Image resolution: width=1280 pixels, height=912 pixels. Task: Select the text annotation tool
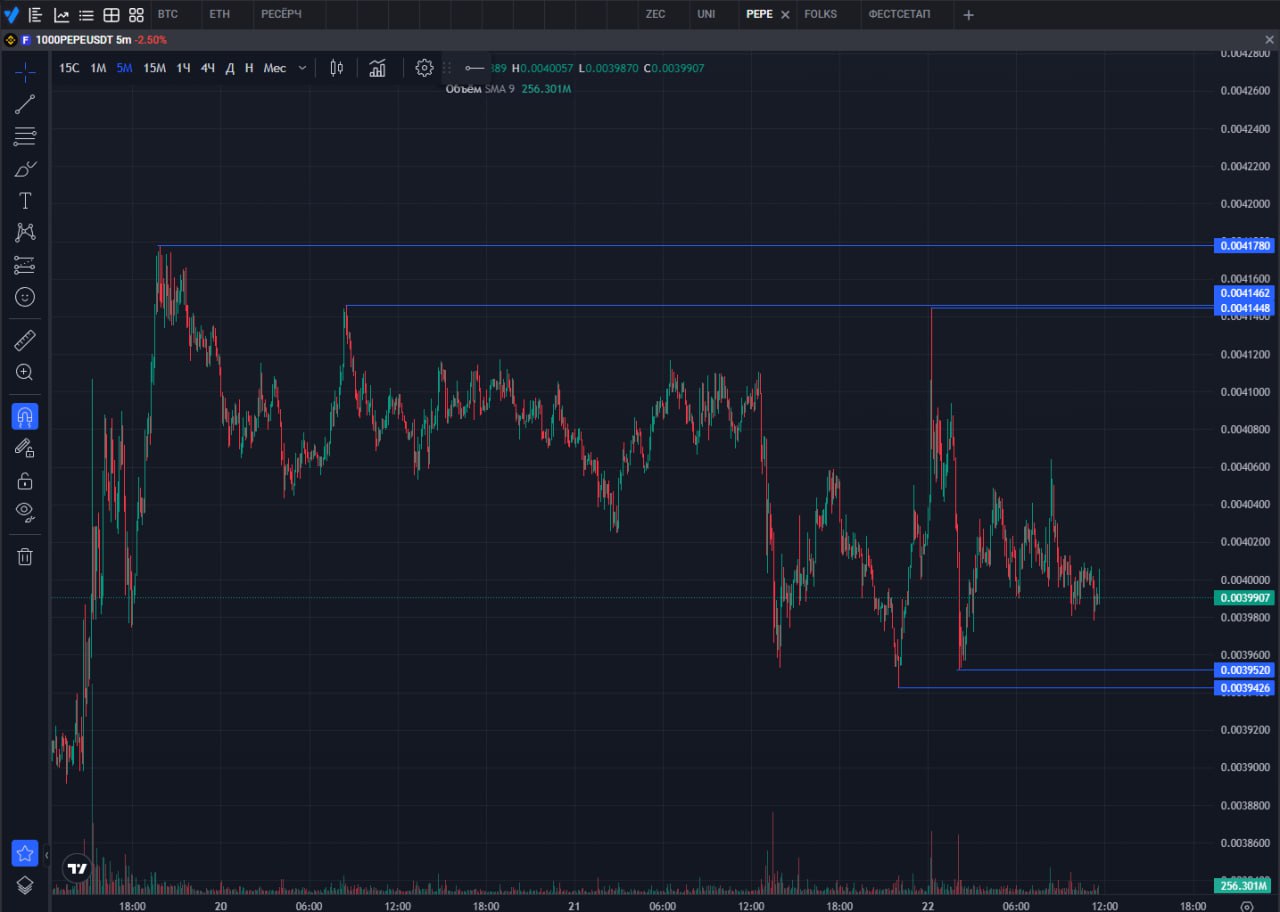(x=25, y=201)
